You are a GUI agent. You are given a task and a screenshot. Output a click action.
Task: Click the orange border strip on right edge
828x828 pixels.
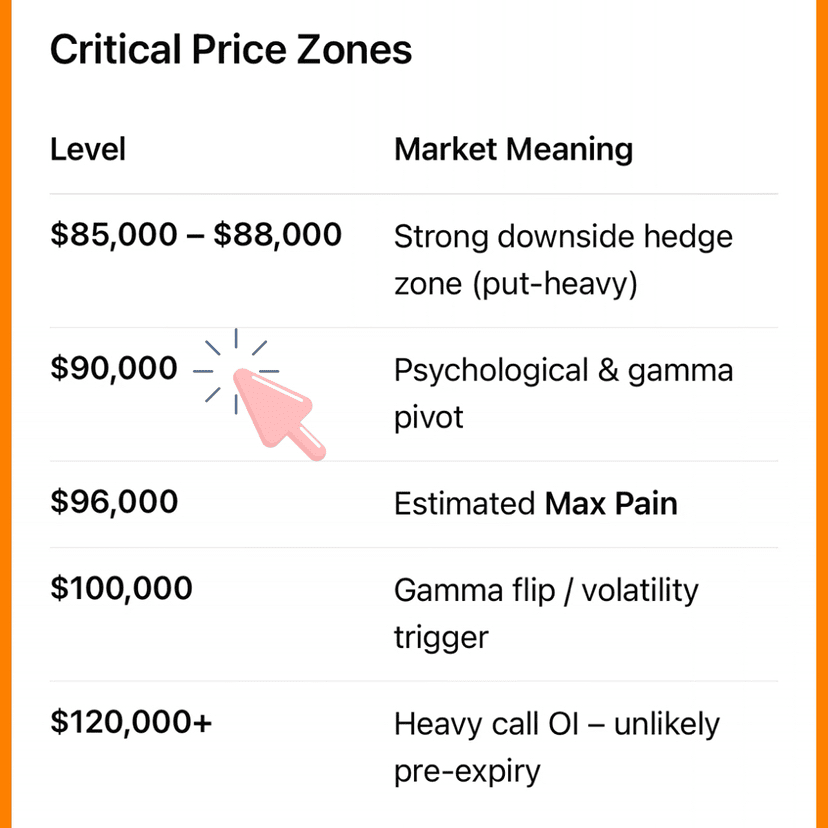(x=822, y=414)
